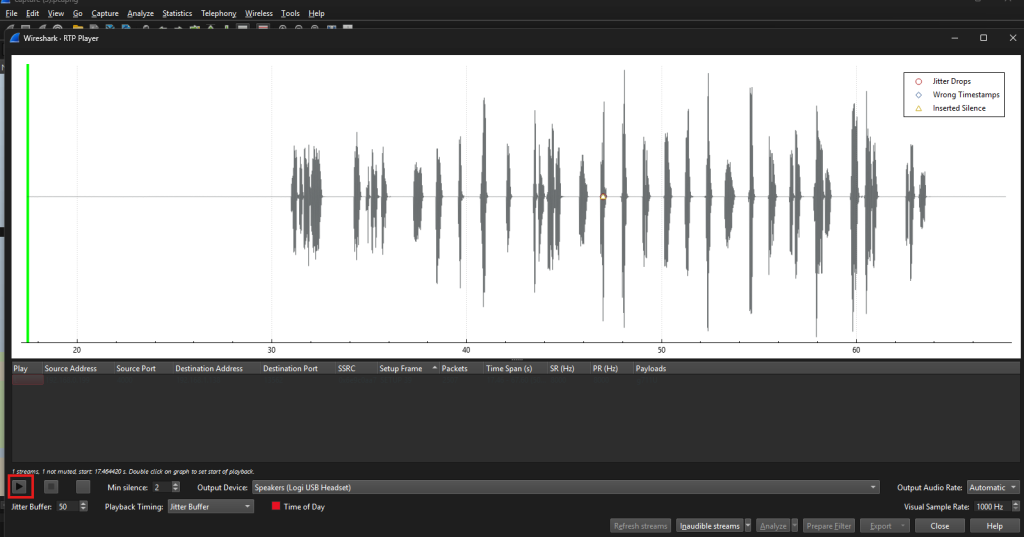Sort by Destination Port column header

298,368
